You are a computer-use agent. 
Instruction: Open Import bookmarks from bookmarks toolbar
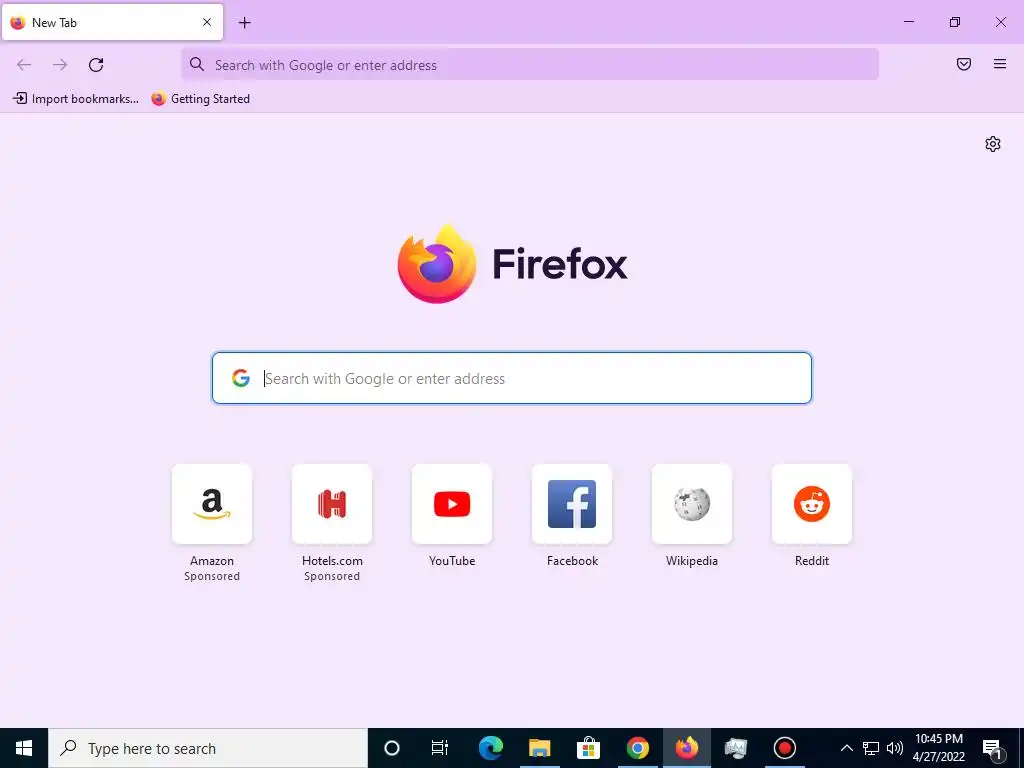click(x=76, y=99)
